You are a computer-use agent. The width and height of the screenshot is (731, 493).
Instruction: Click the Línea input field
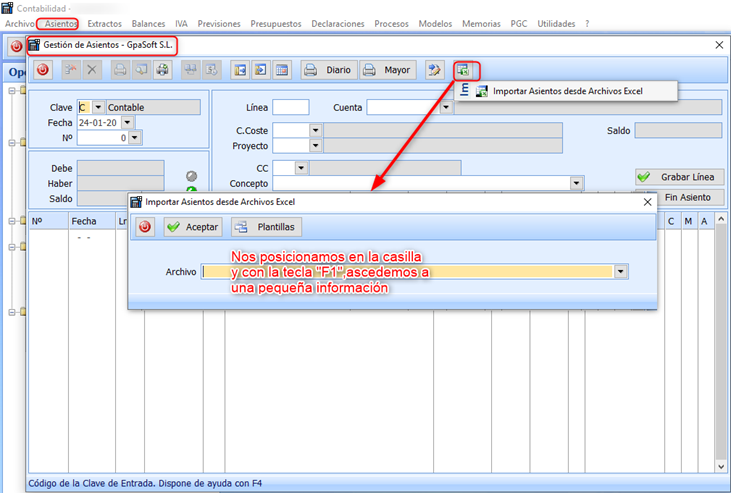point(291,107)
